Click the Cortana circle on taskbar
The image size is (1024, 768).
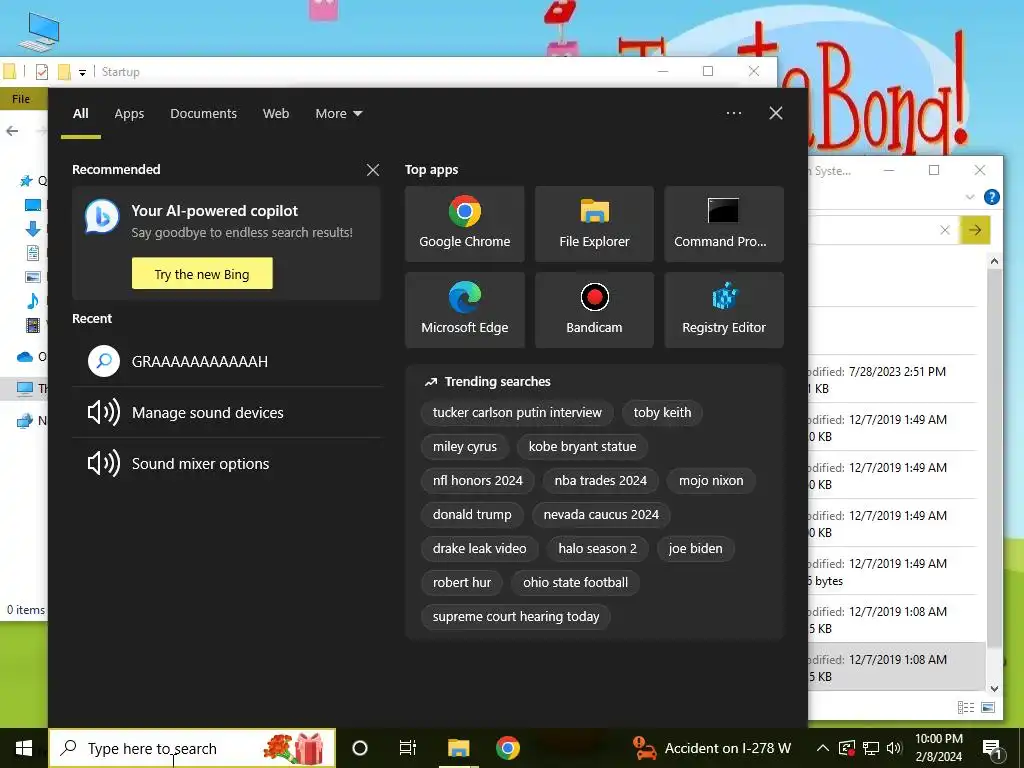360,748
